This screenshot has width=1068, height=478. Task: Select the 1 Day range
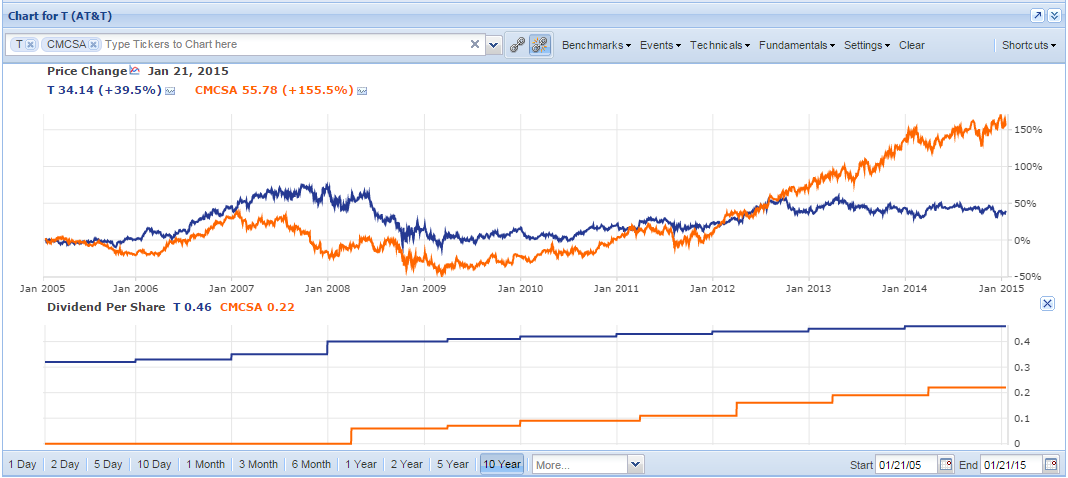click(22, 464)
